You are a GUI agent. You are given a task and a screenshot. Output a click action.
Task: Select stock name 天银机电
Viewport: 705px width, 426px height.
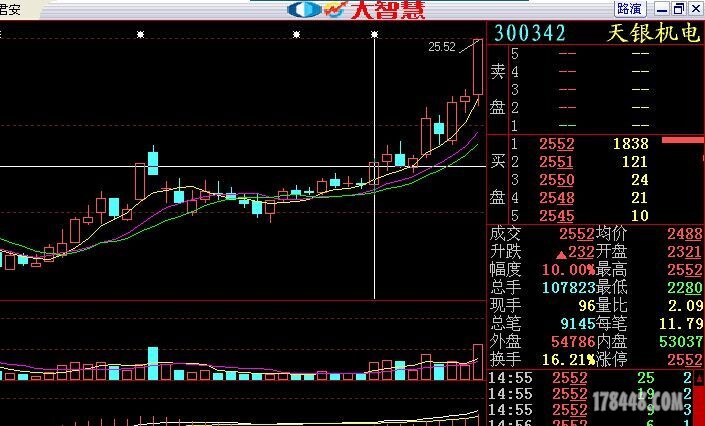654,33
